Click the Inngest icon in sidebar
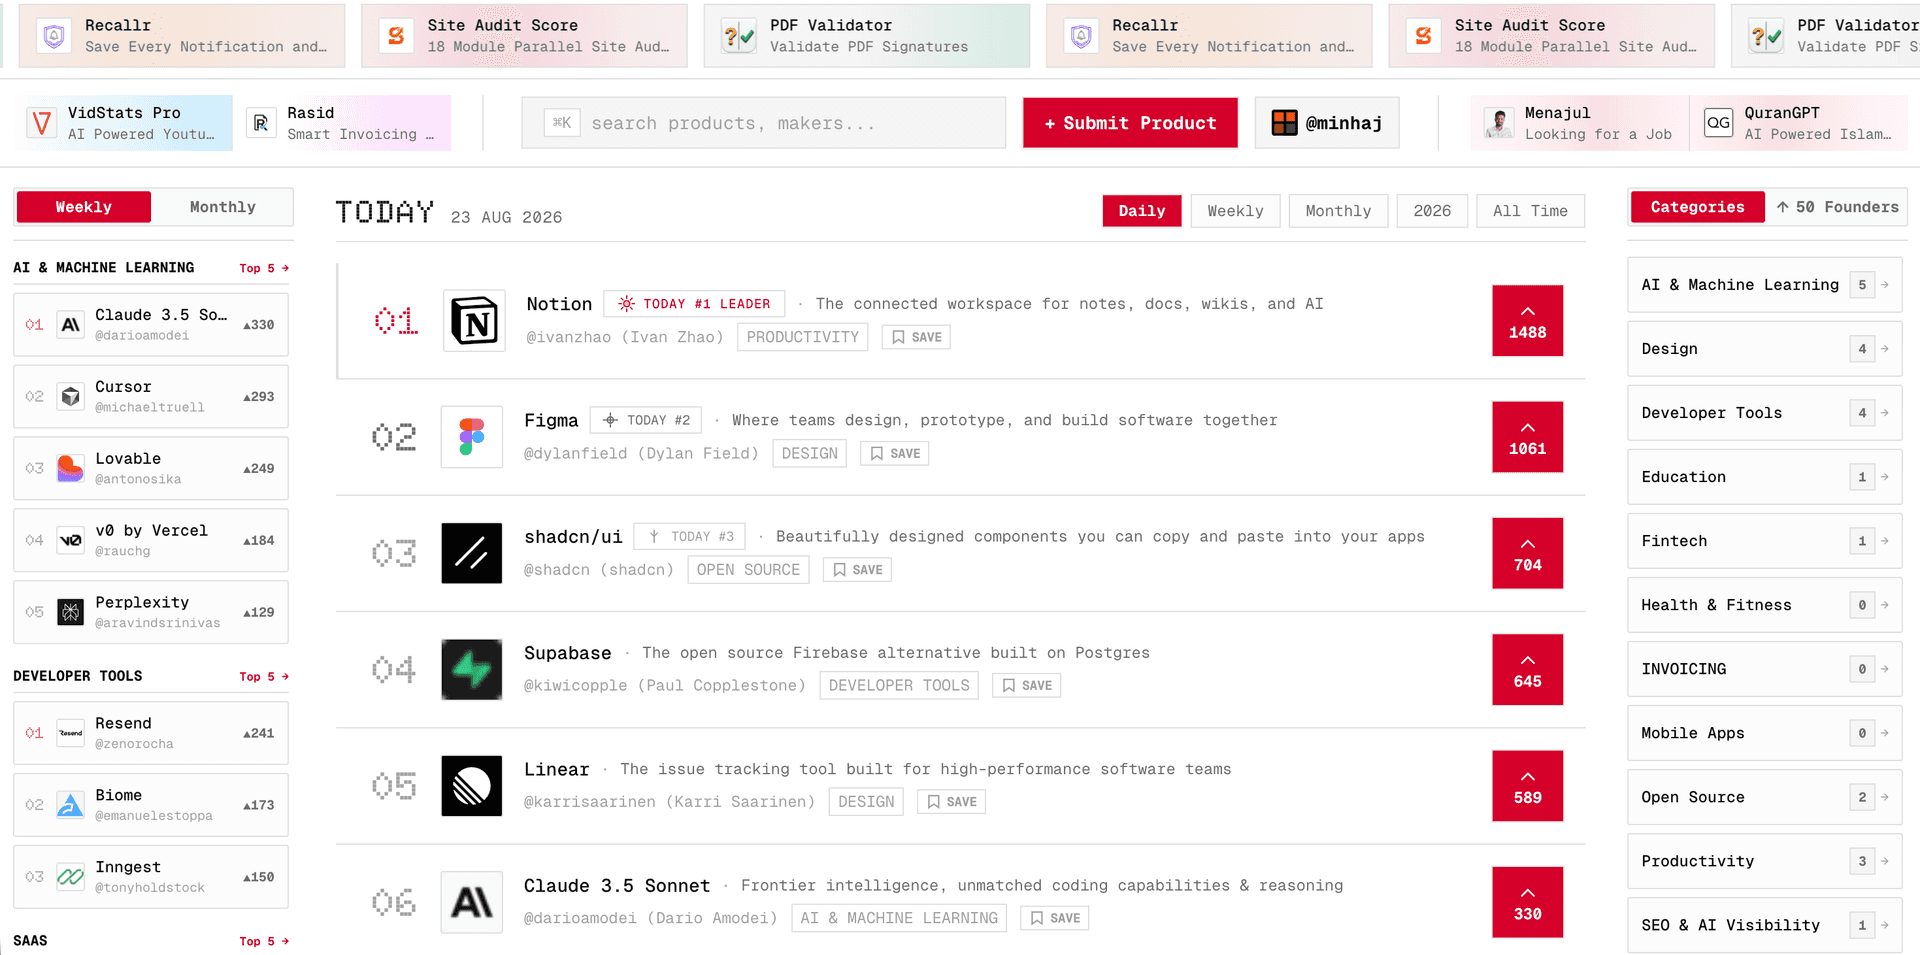This screenshot has height=955, width=1920. (x=70, y=877)
